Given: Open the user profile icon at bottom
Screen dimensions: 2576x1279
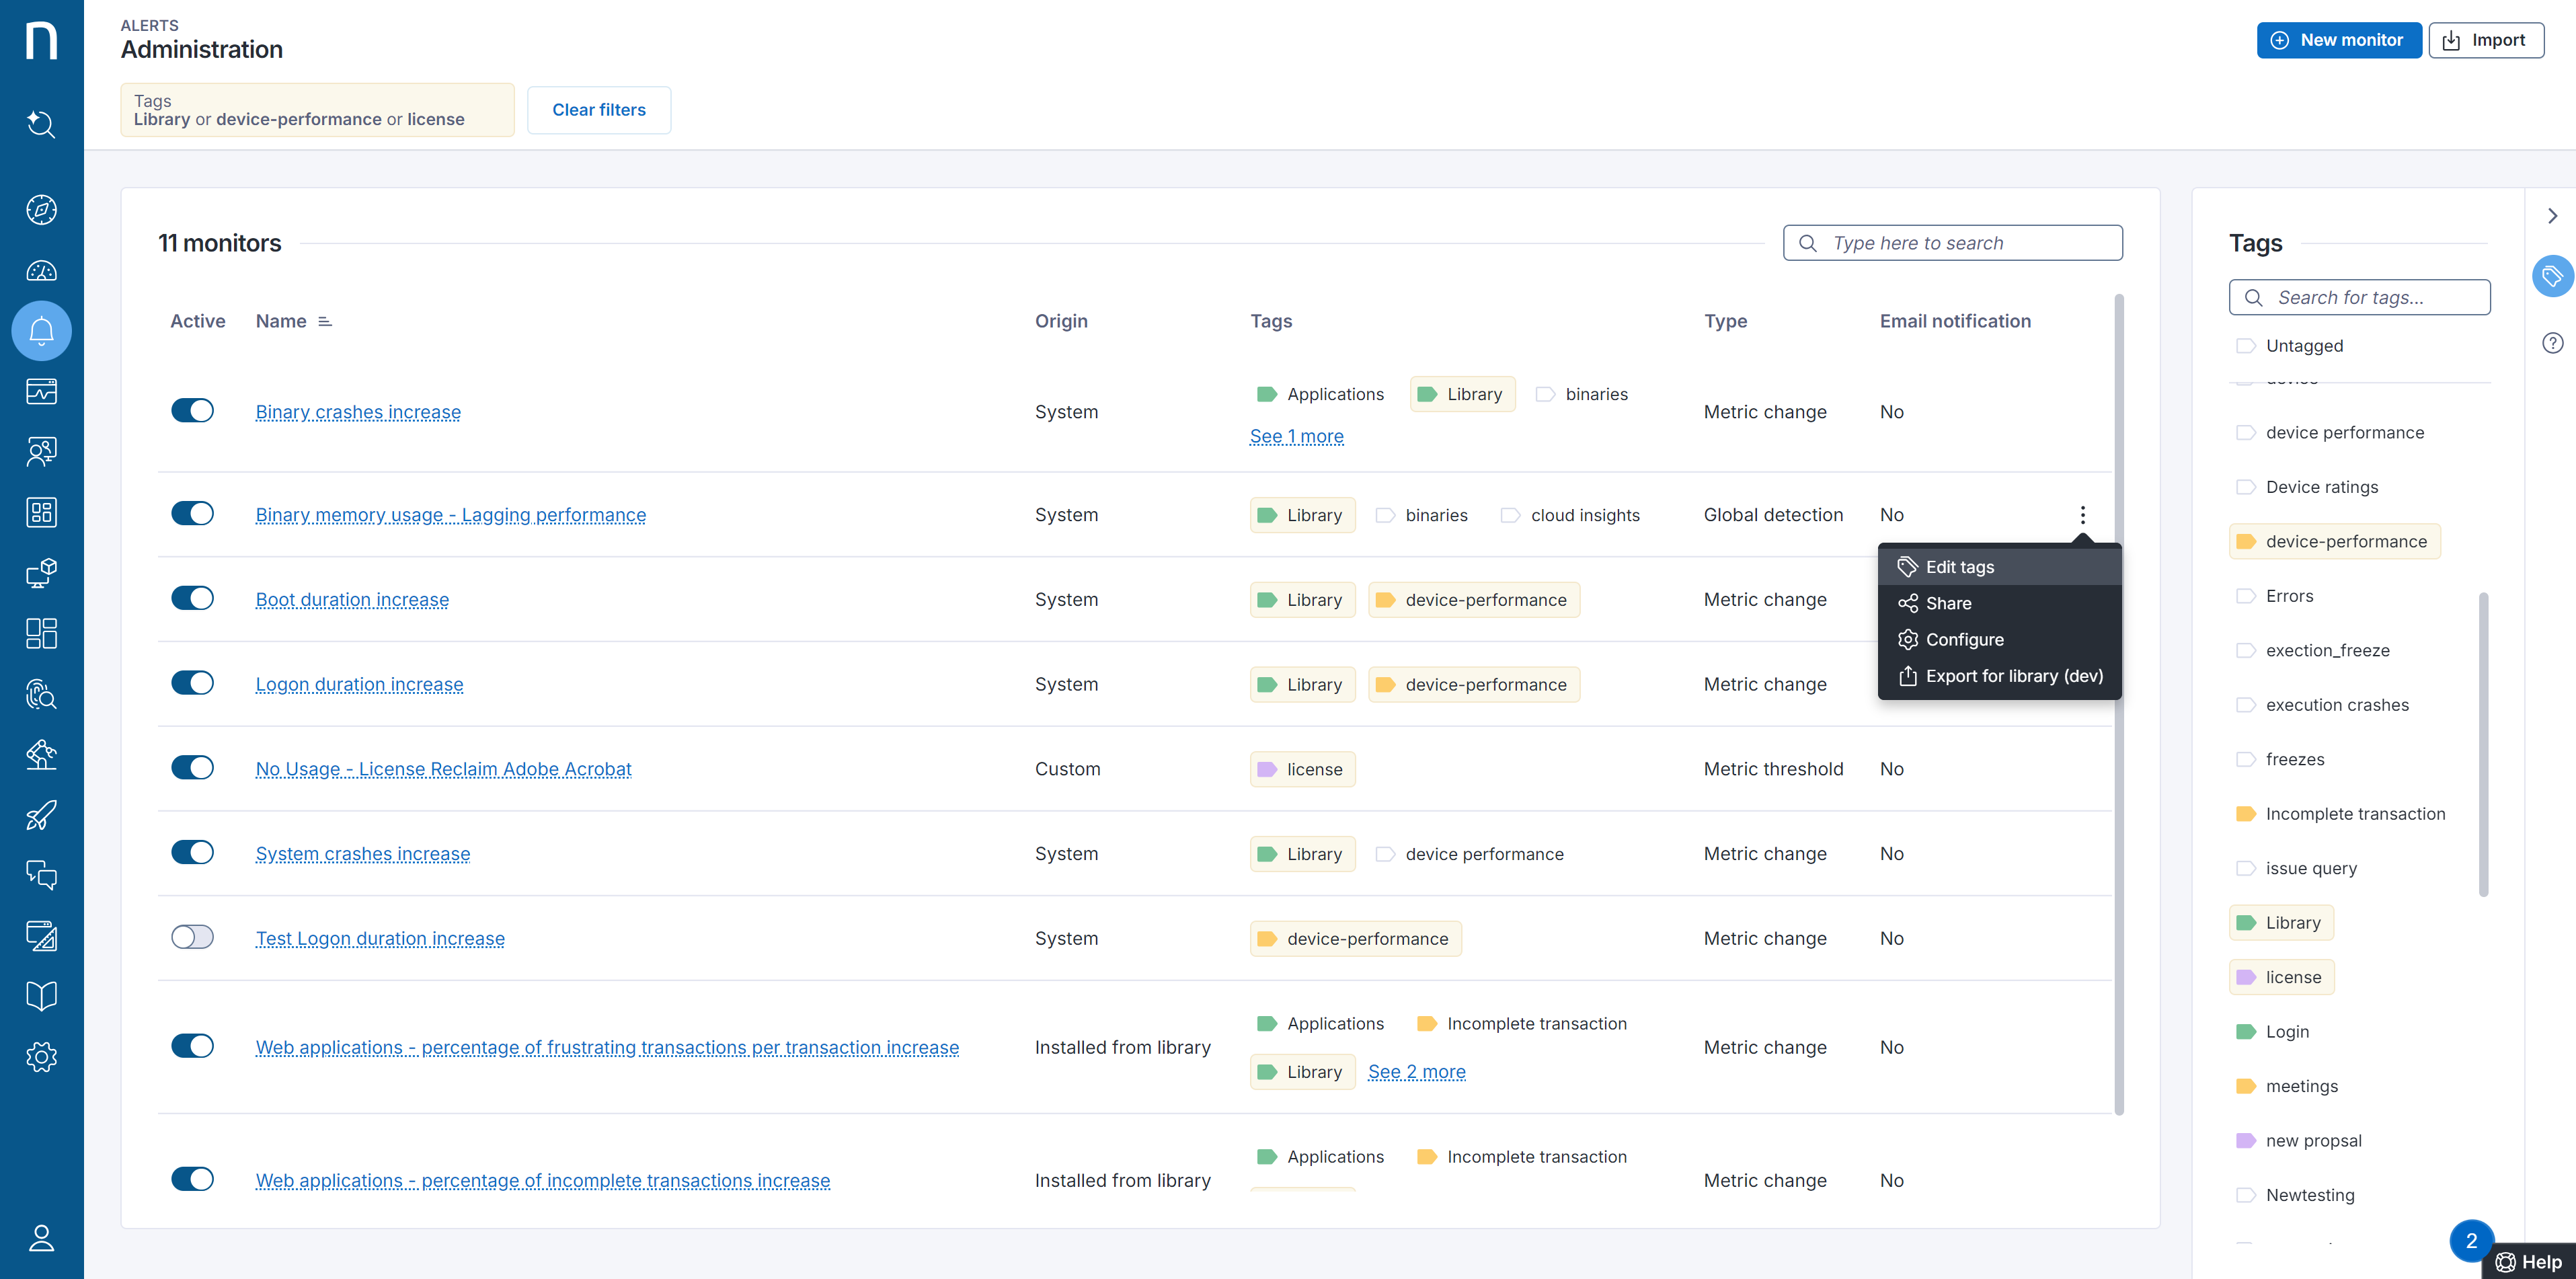Looking at the screenshot, I should click(x=41, y=1238).
